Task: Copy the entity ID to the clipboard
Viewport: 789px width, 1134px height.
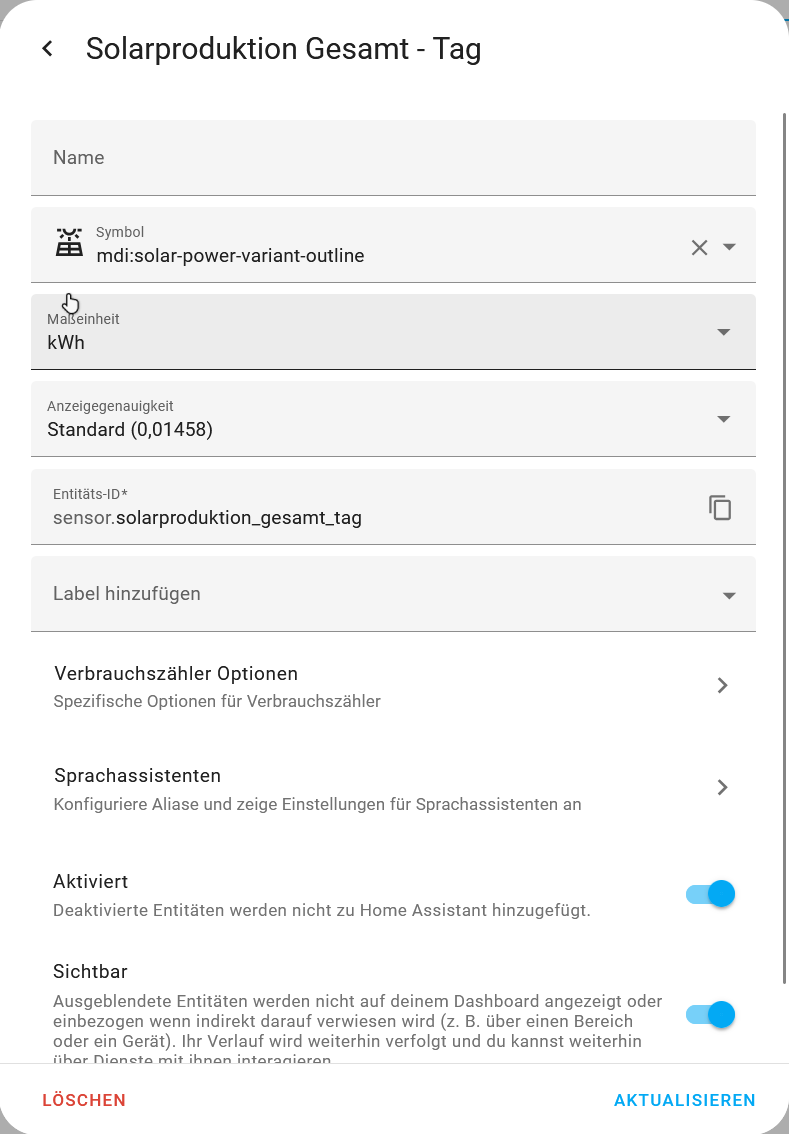Action: coord(720,508)
